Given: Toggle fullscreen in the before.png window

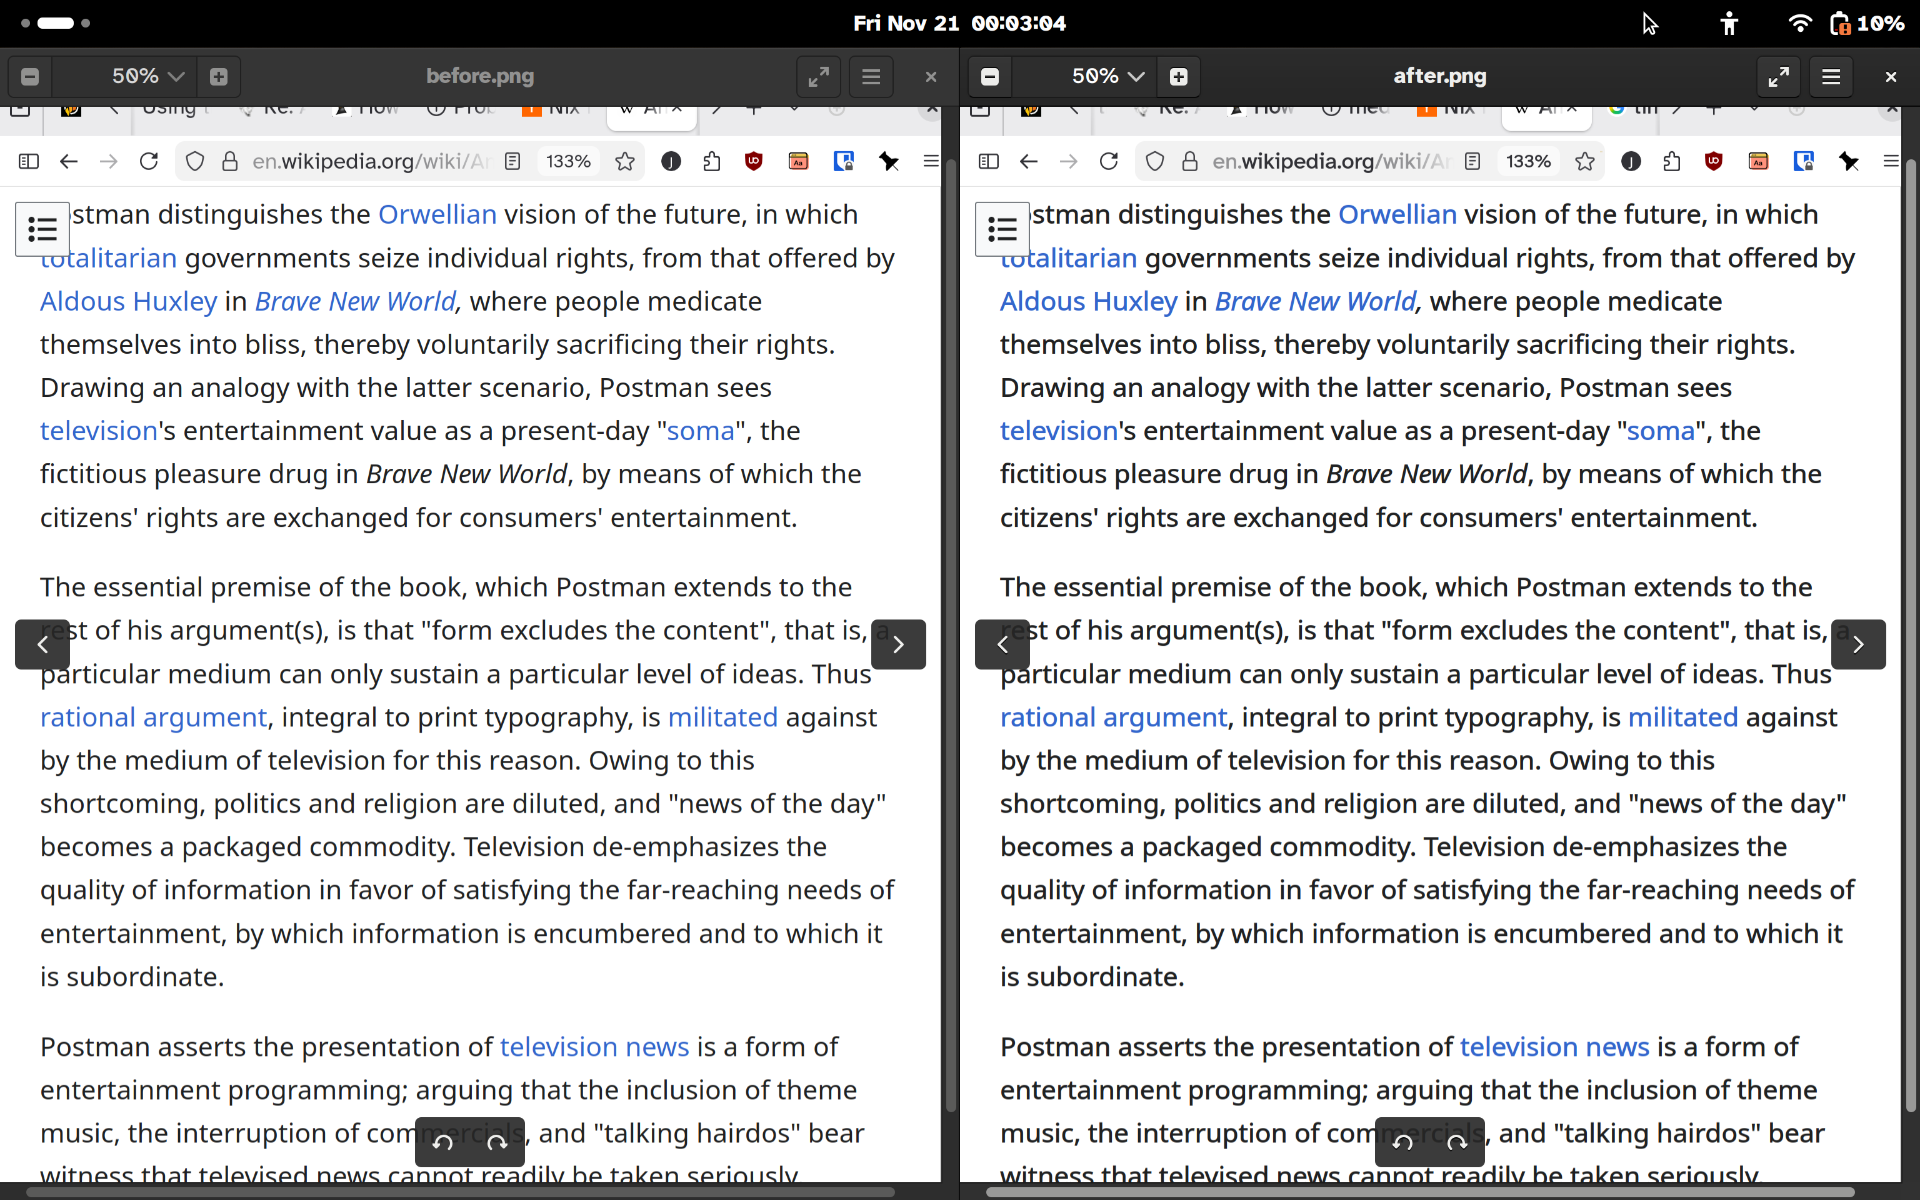Looking at the screenshot, I should pos(818,76).
